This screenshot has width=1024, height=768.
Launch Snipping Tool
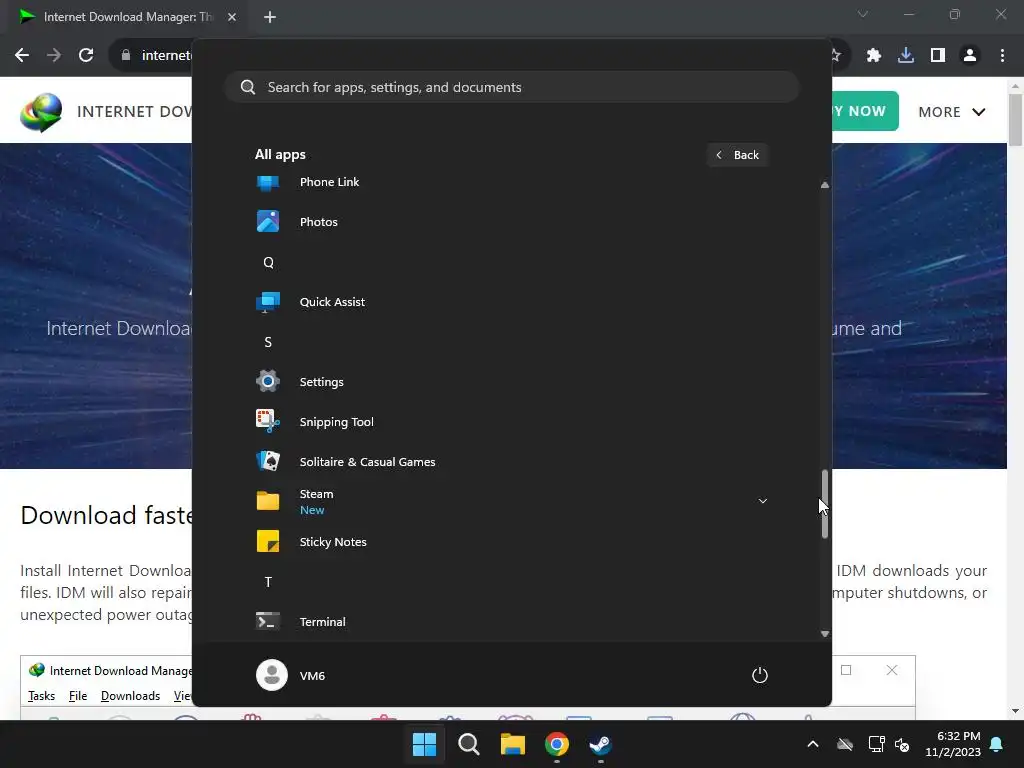tap(511, 422)
